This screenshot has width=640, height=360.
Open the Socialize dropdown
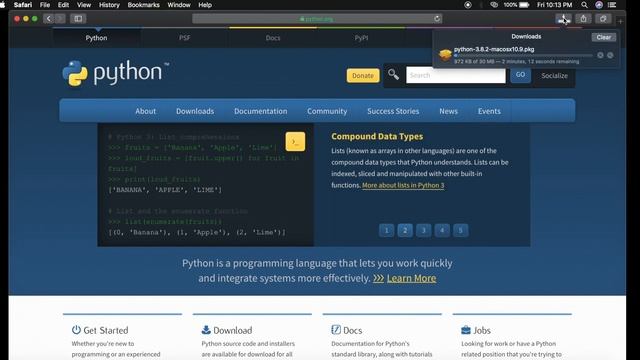tap(554, 76)
